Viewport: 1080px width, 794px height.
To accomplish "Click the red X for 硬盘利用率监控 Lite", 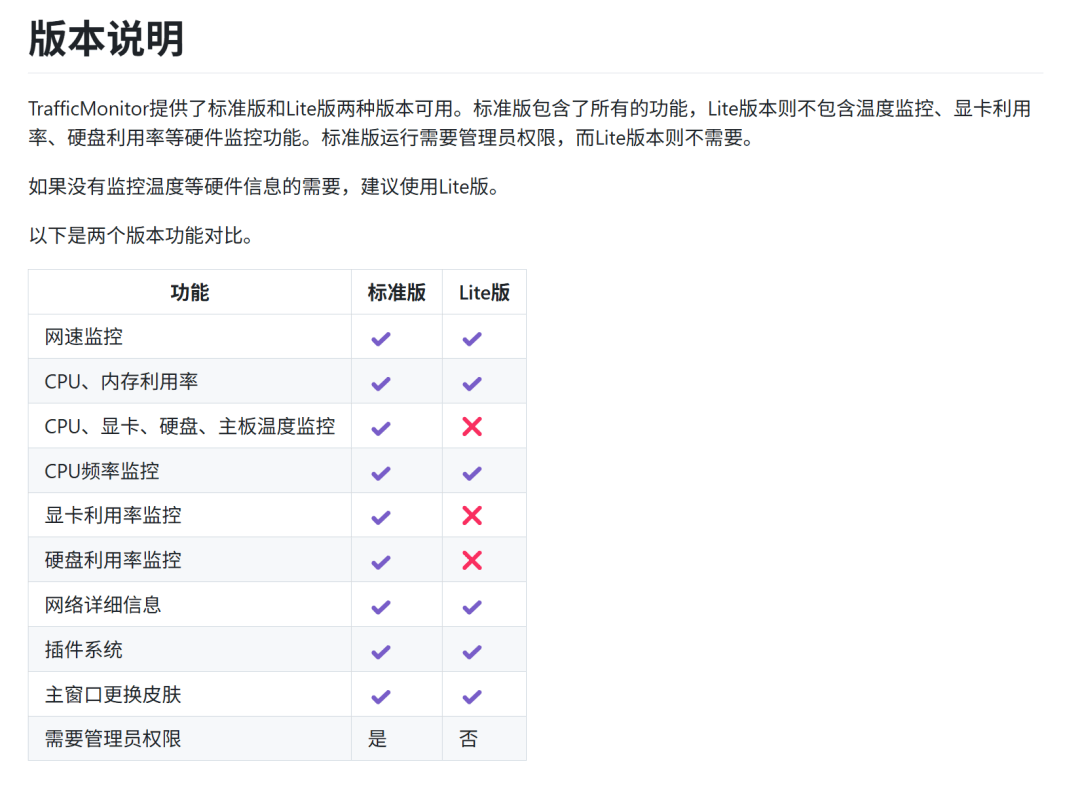I will tap(472, 561).
